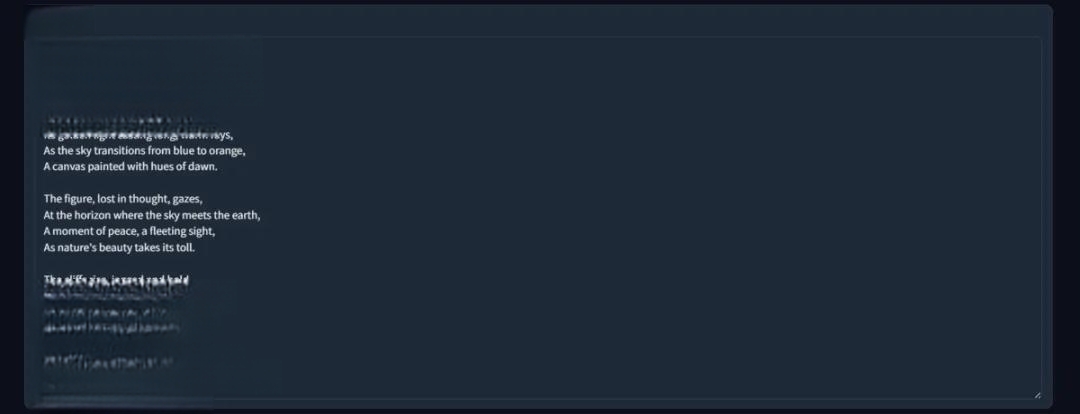The width and height of the screenshot is (1080, 414).
Task: Click the word 'fleeting' in the poem
Action: click(167, 231)
